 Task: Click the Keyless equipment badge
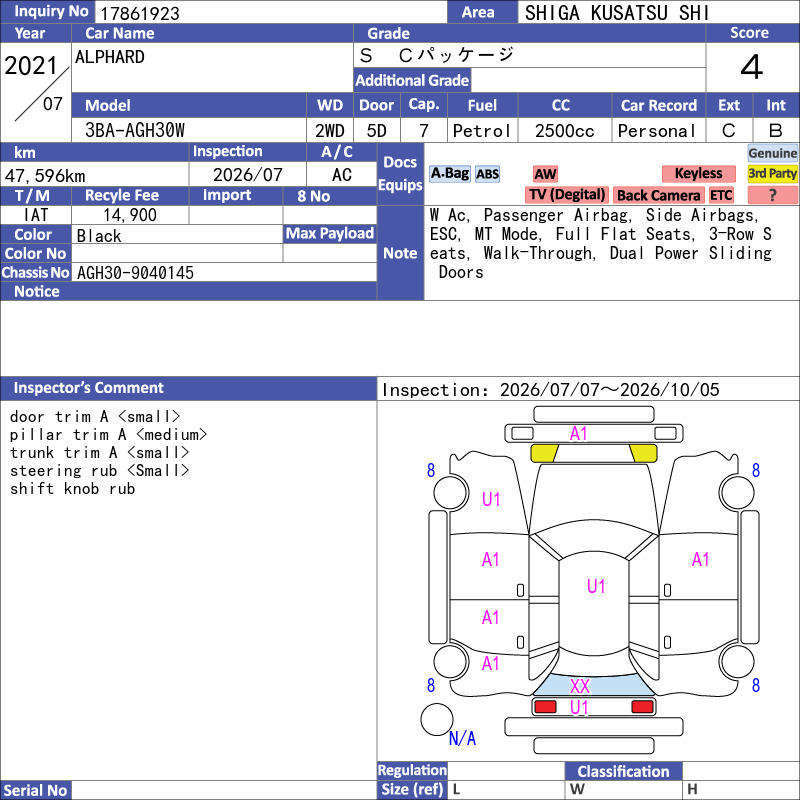coord(698,173)
